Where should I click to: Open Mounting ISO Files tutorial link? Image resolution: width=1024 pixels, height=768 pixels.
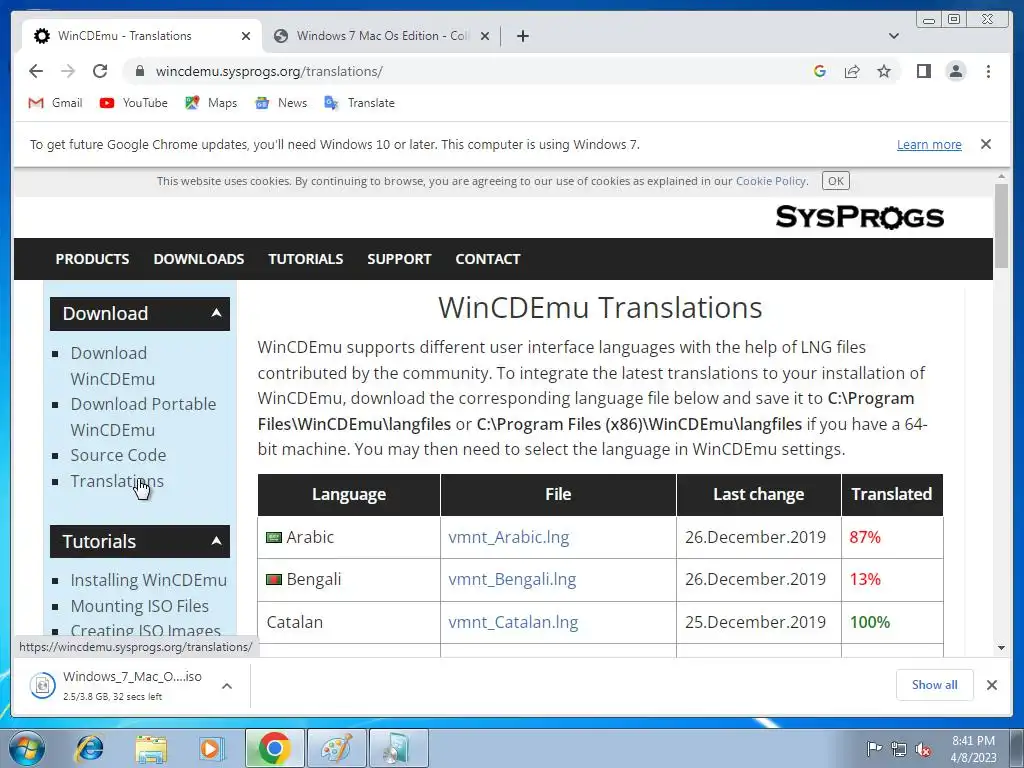click(140, 606)
